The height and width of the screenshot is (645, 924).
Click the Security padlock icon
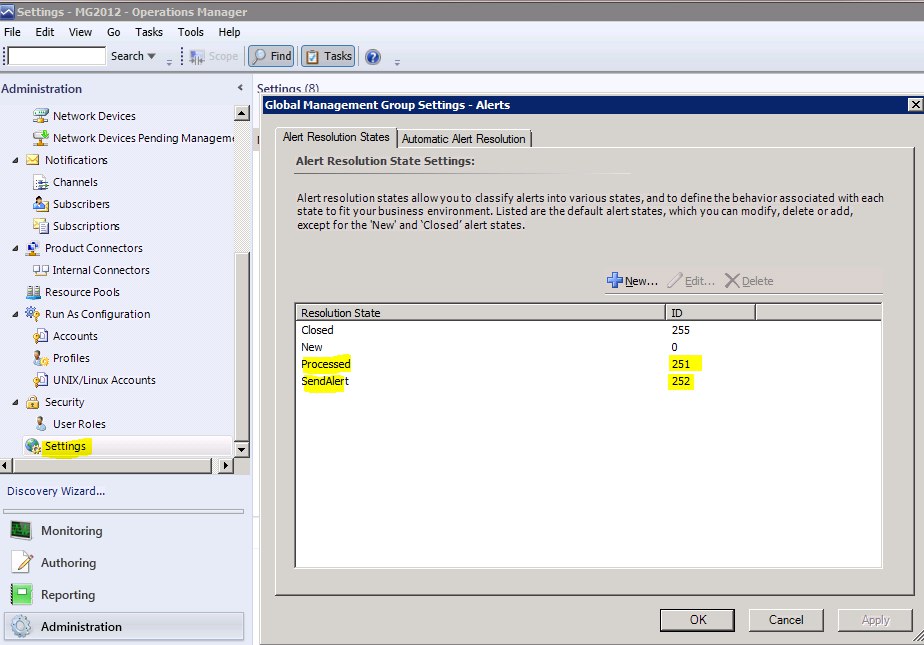click(32, 402)
